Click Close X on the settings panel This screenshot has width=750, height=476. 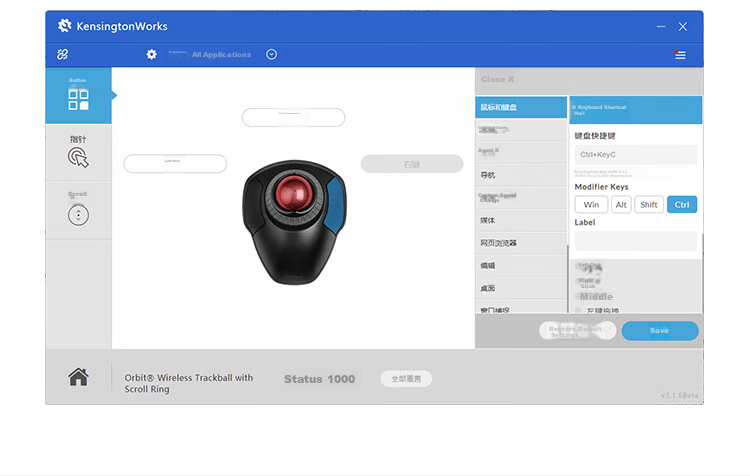(497, 79)
